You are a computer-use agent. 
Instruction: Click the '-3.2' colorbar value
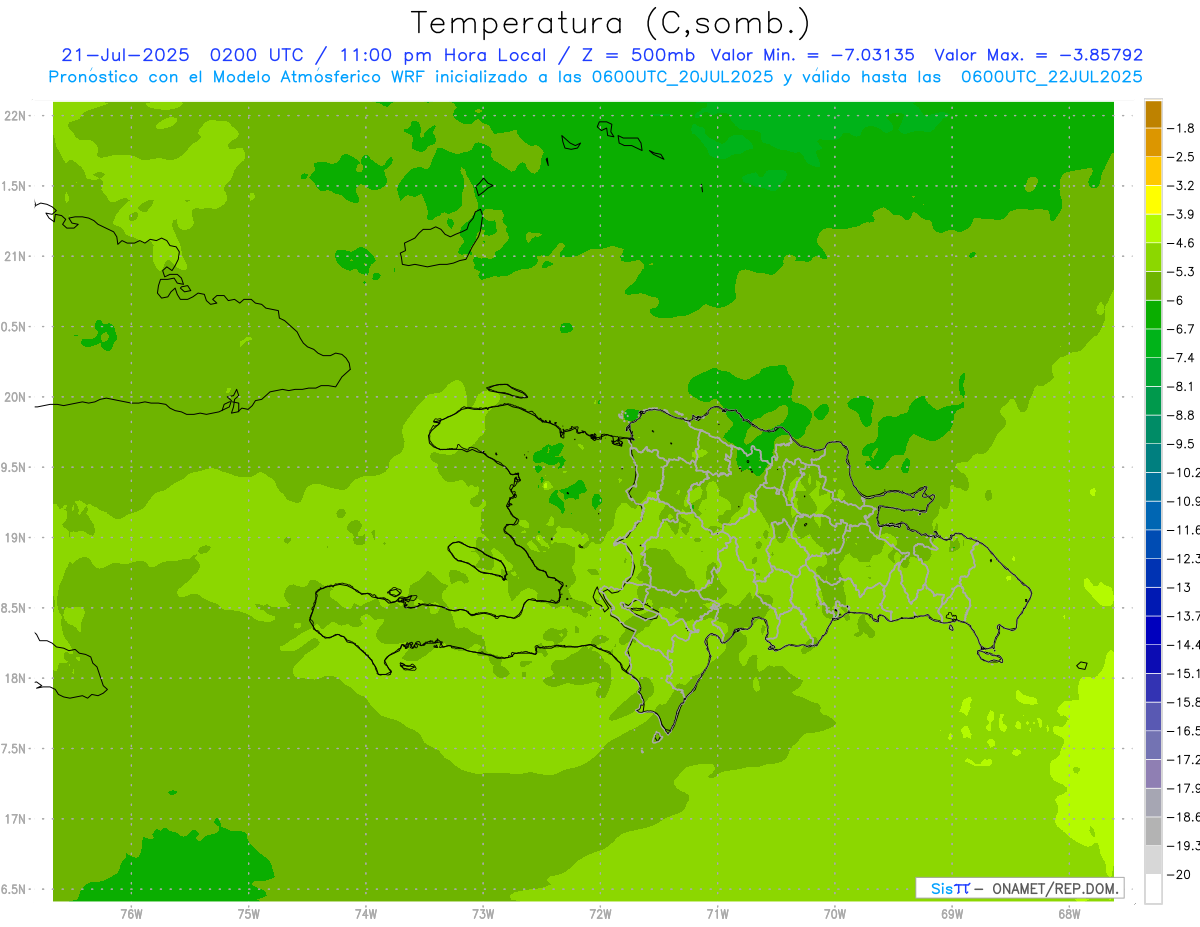[1181, 186]
